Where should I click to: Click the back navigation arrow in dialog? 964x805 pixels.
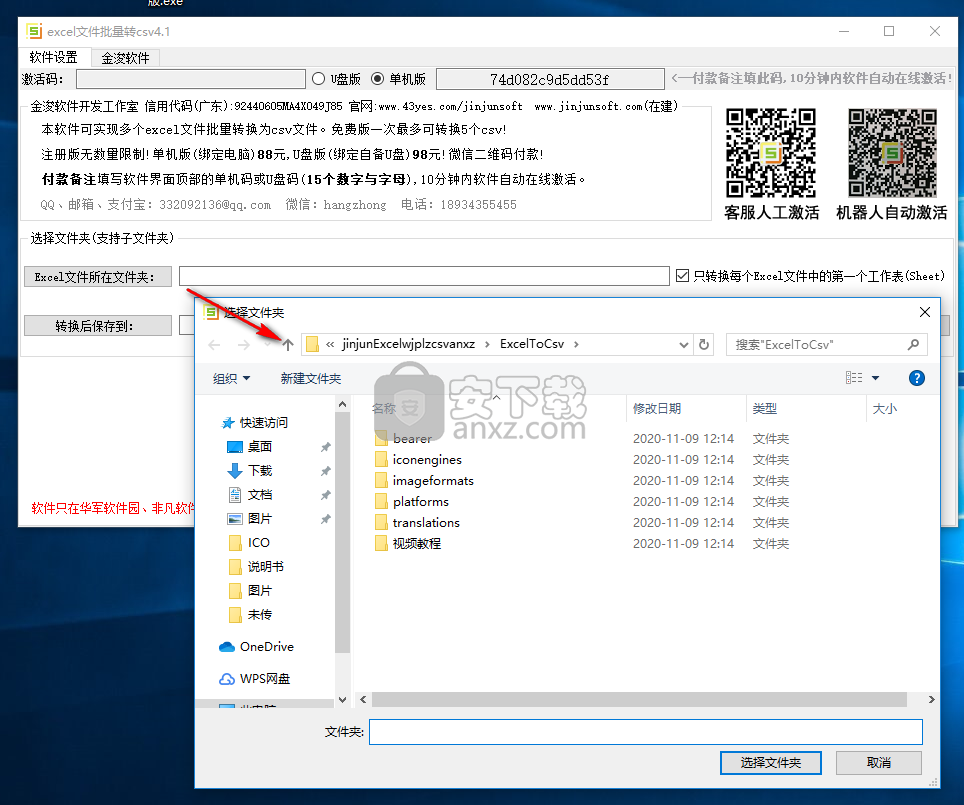click(214, 345)
